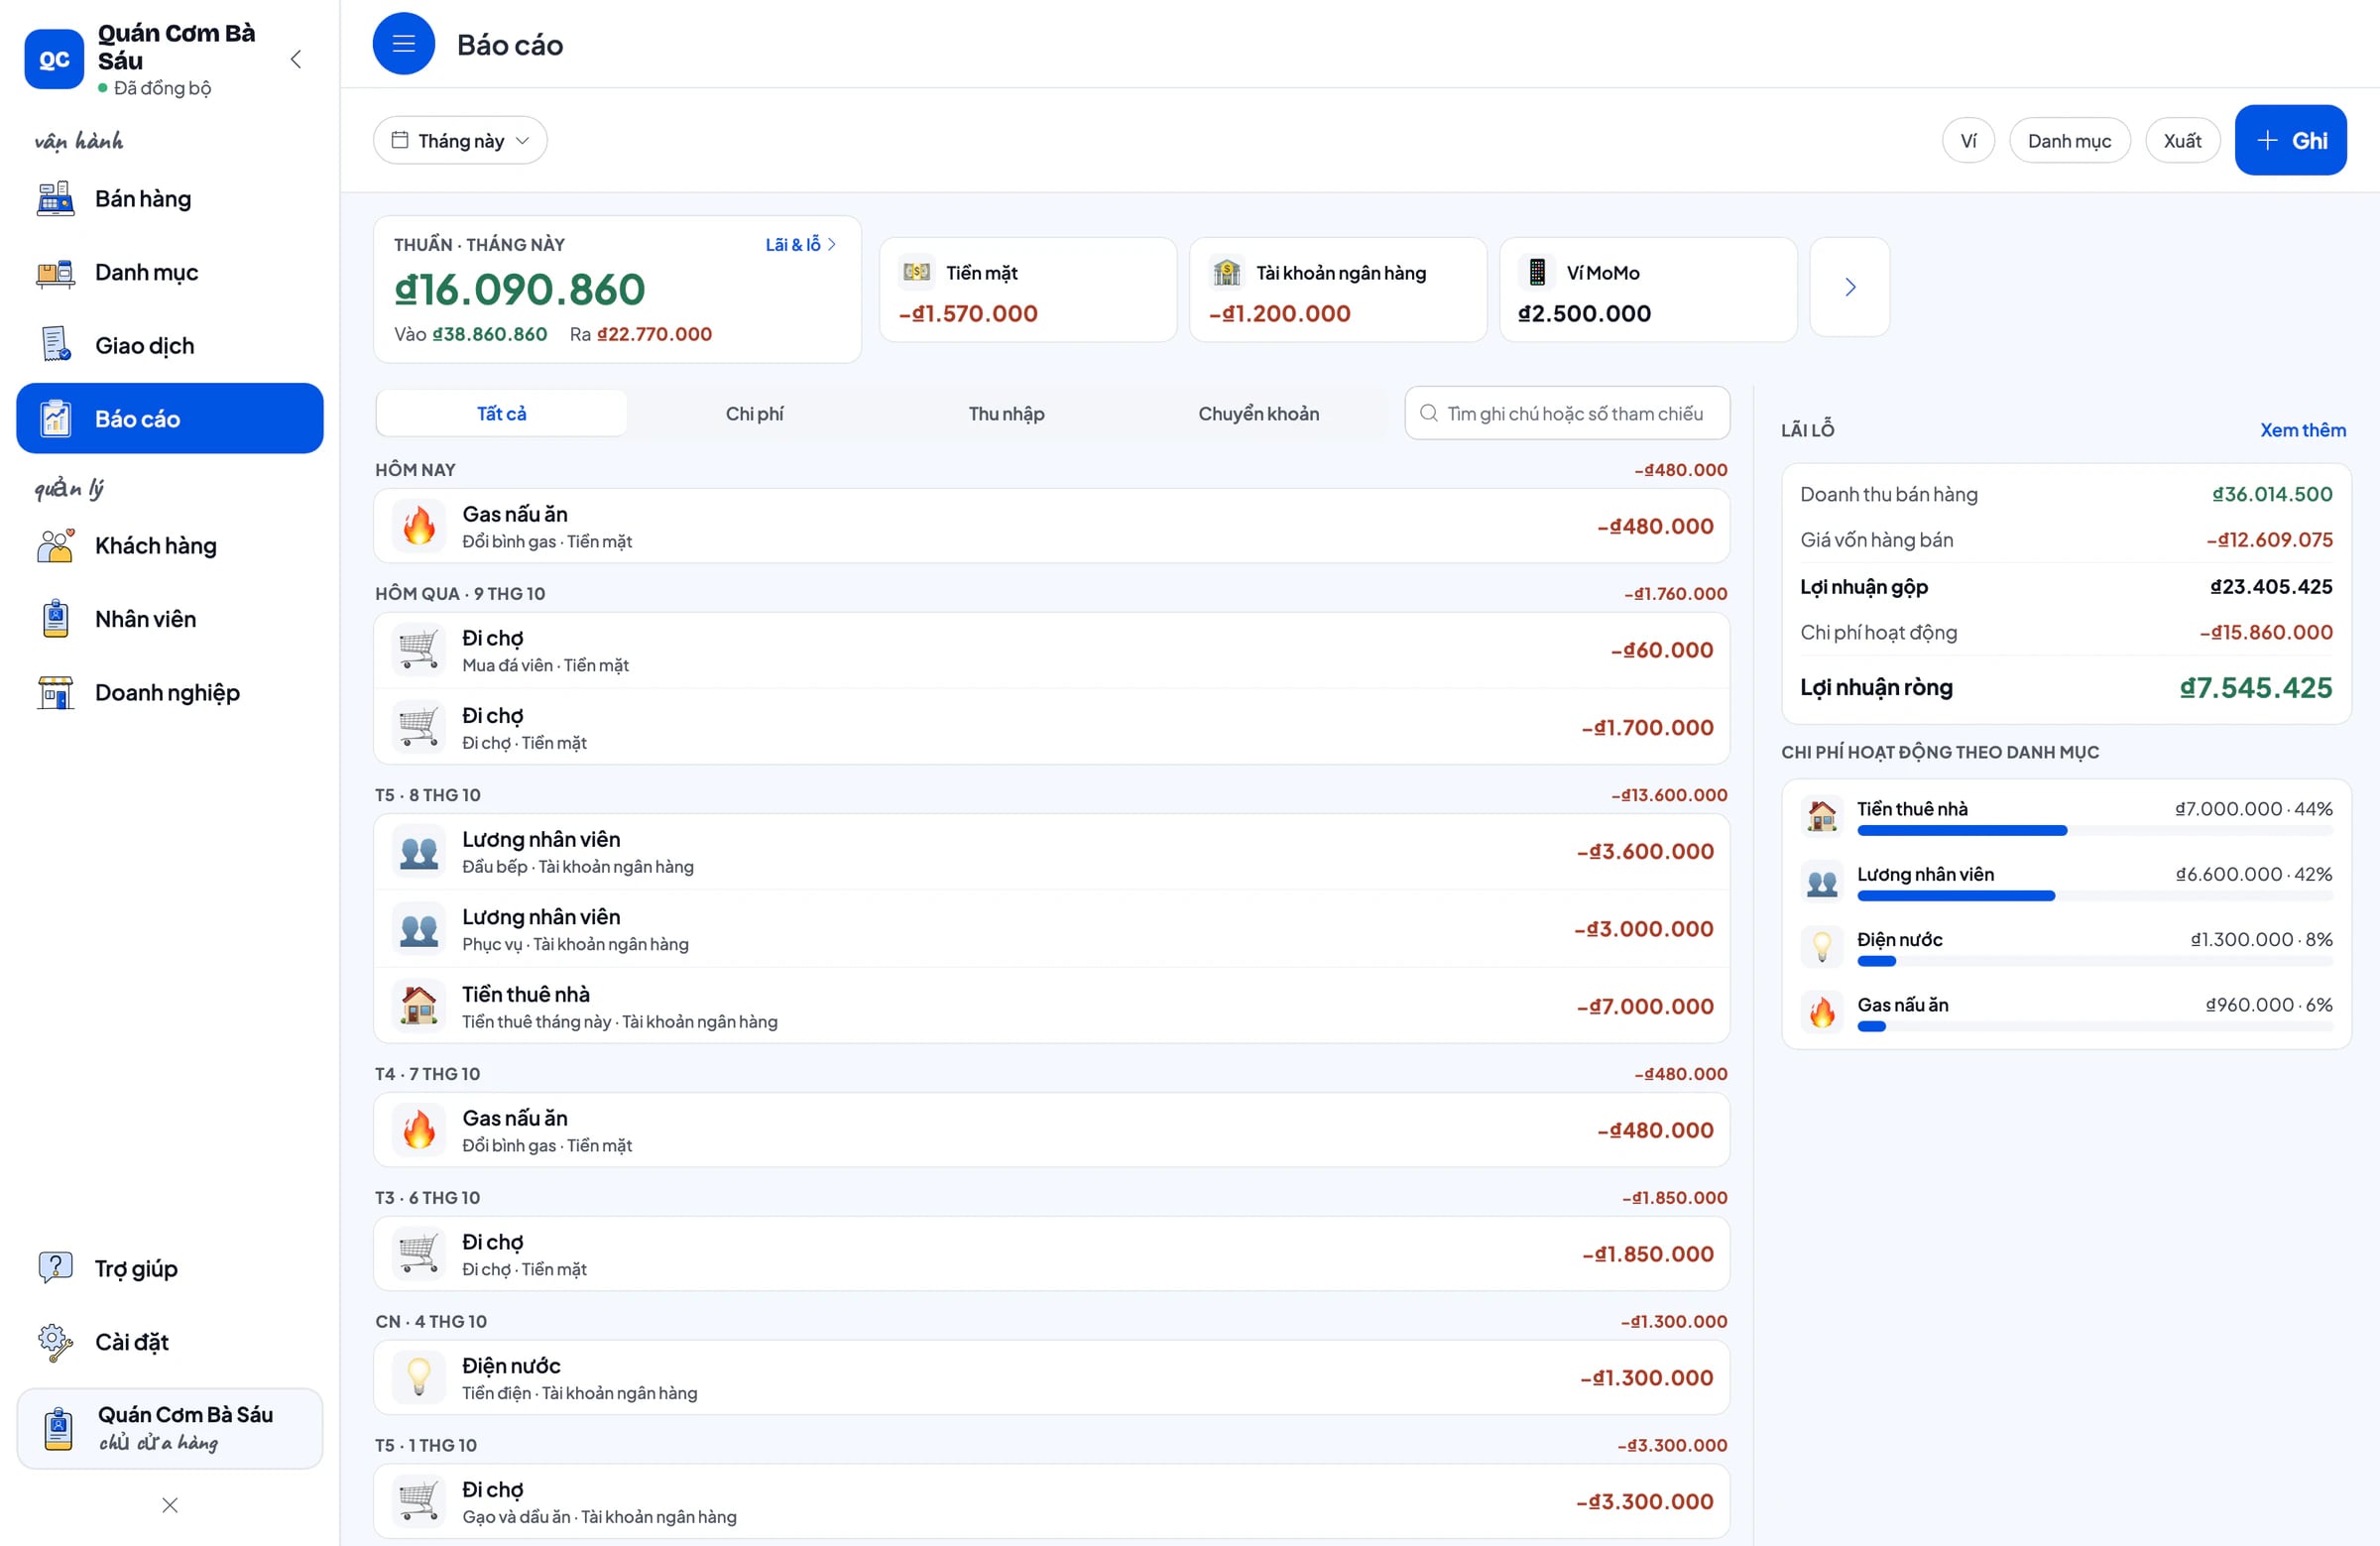
Task: Click the Lương nhân viên progress bar
Action: (2094, 896)
